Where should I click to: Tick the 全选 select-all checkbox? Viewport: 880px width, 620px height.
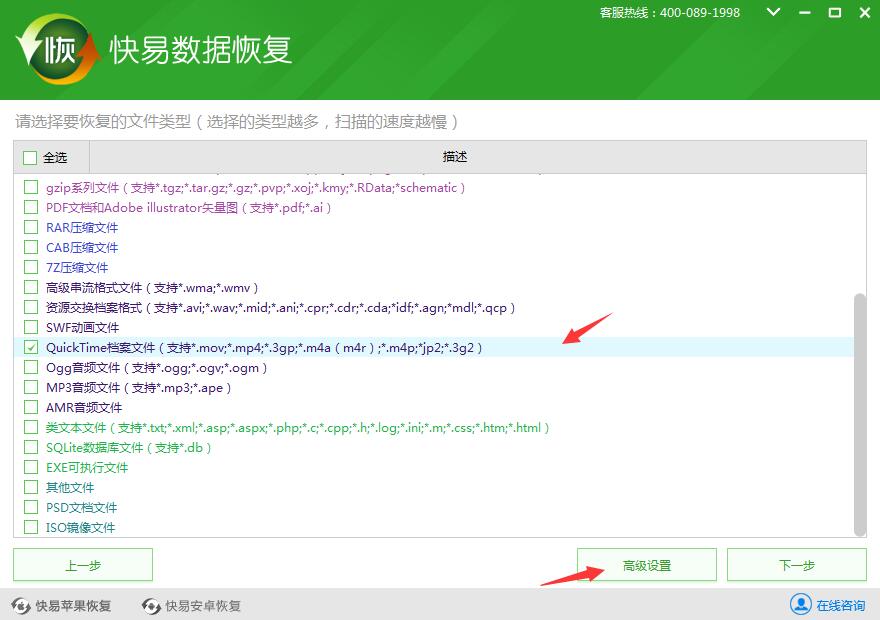pyautogui.click(x=30, y=158)
